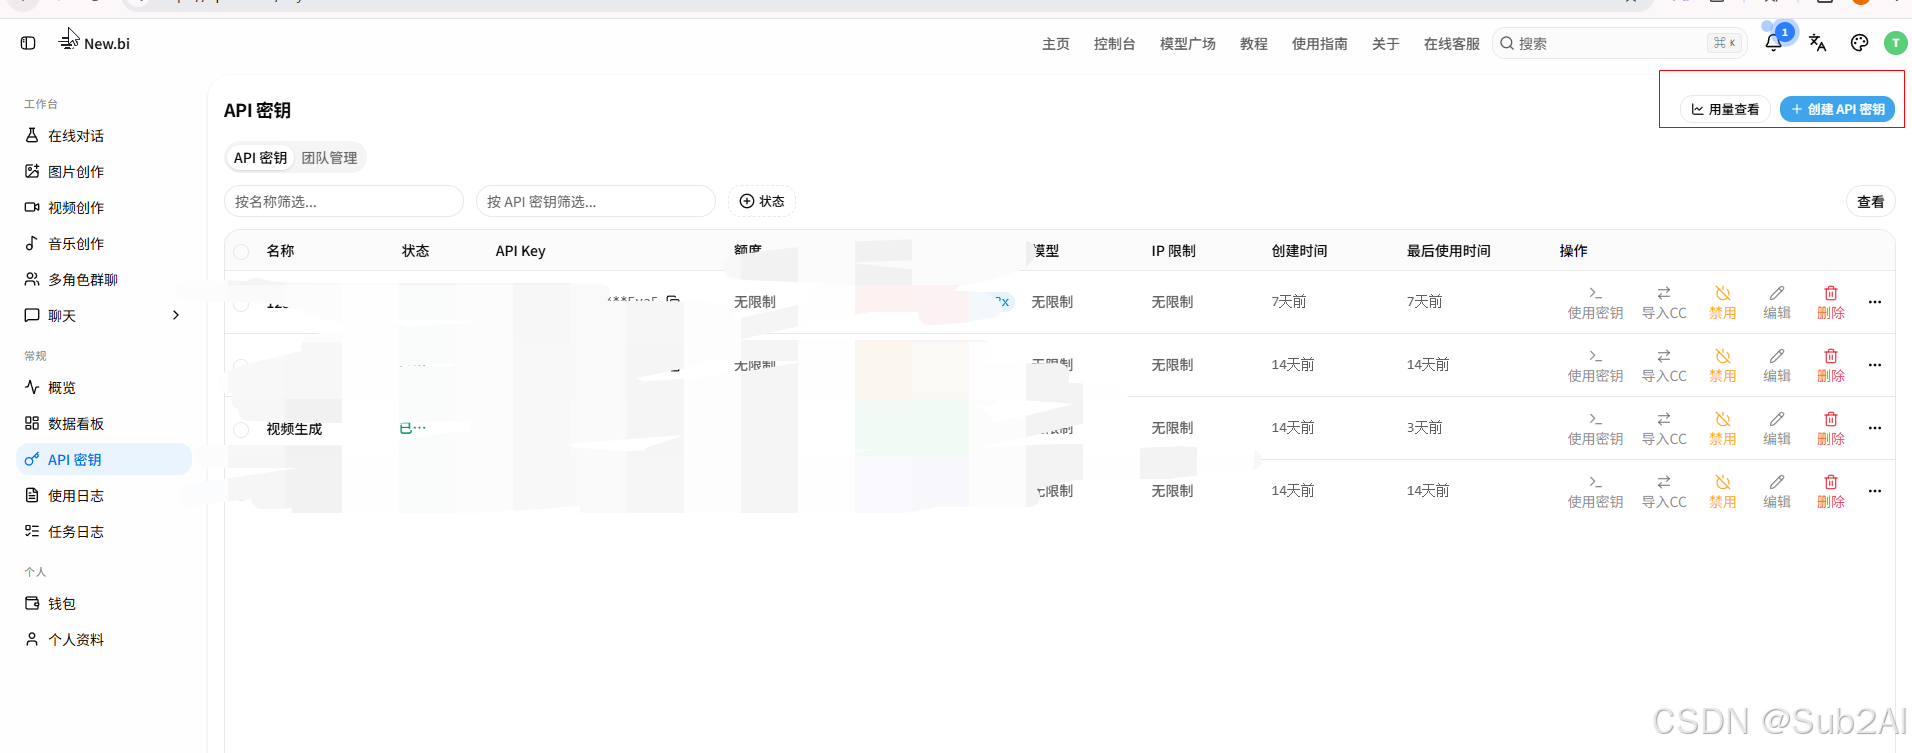The height and width of the screenshot is (753, 1912).
Task: Click the New.bi logo
Action: (95, 43)
